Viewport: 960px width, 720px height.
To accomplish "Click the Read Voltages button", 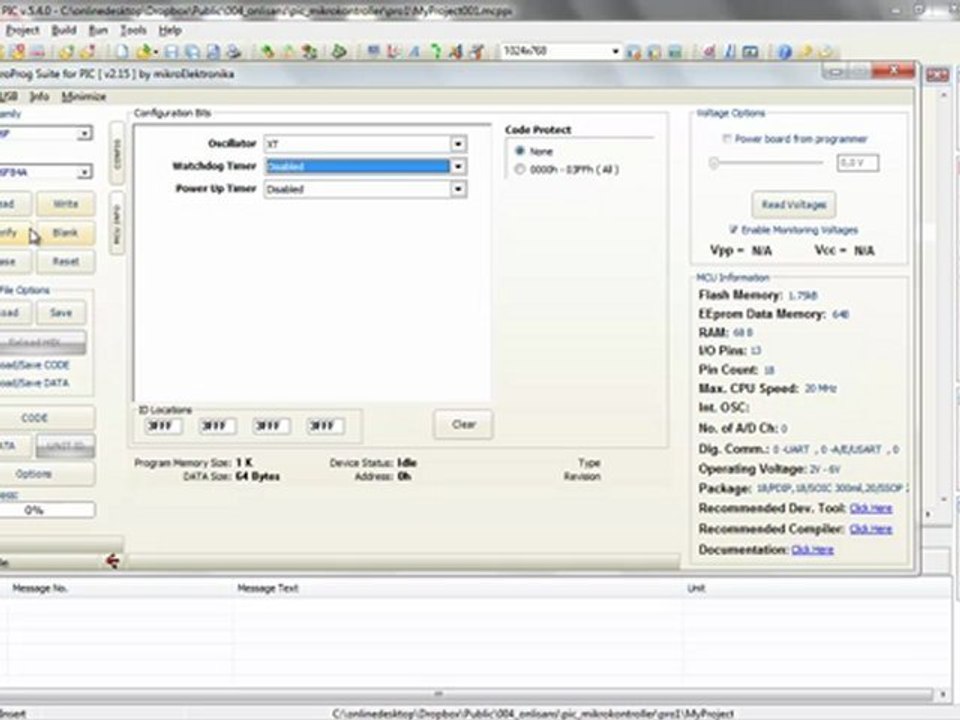I will point(793,204).
